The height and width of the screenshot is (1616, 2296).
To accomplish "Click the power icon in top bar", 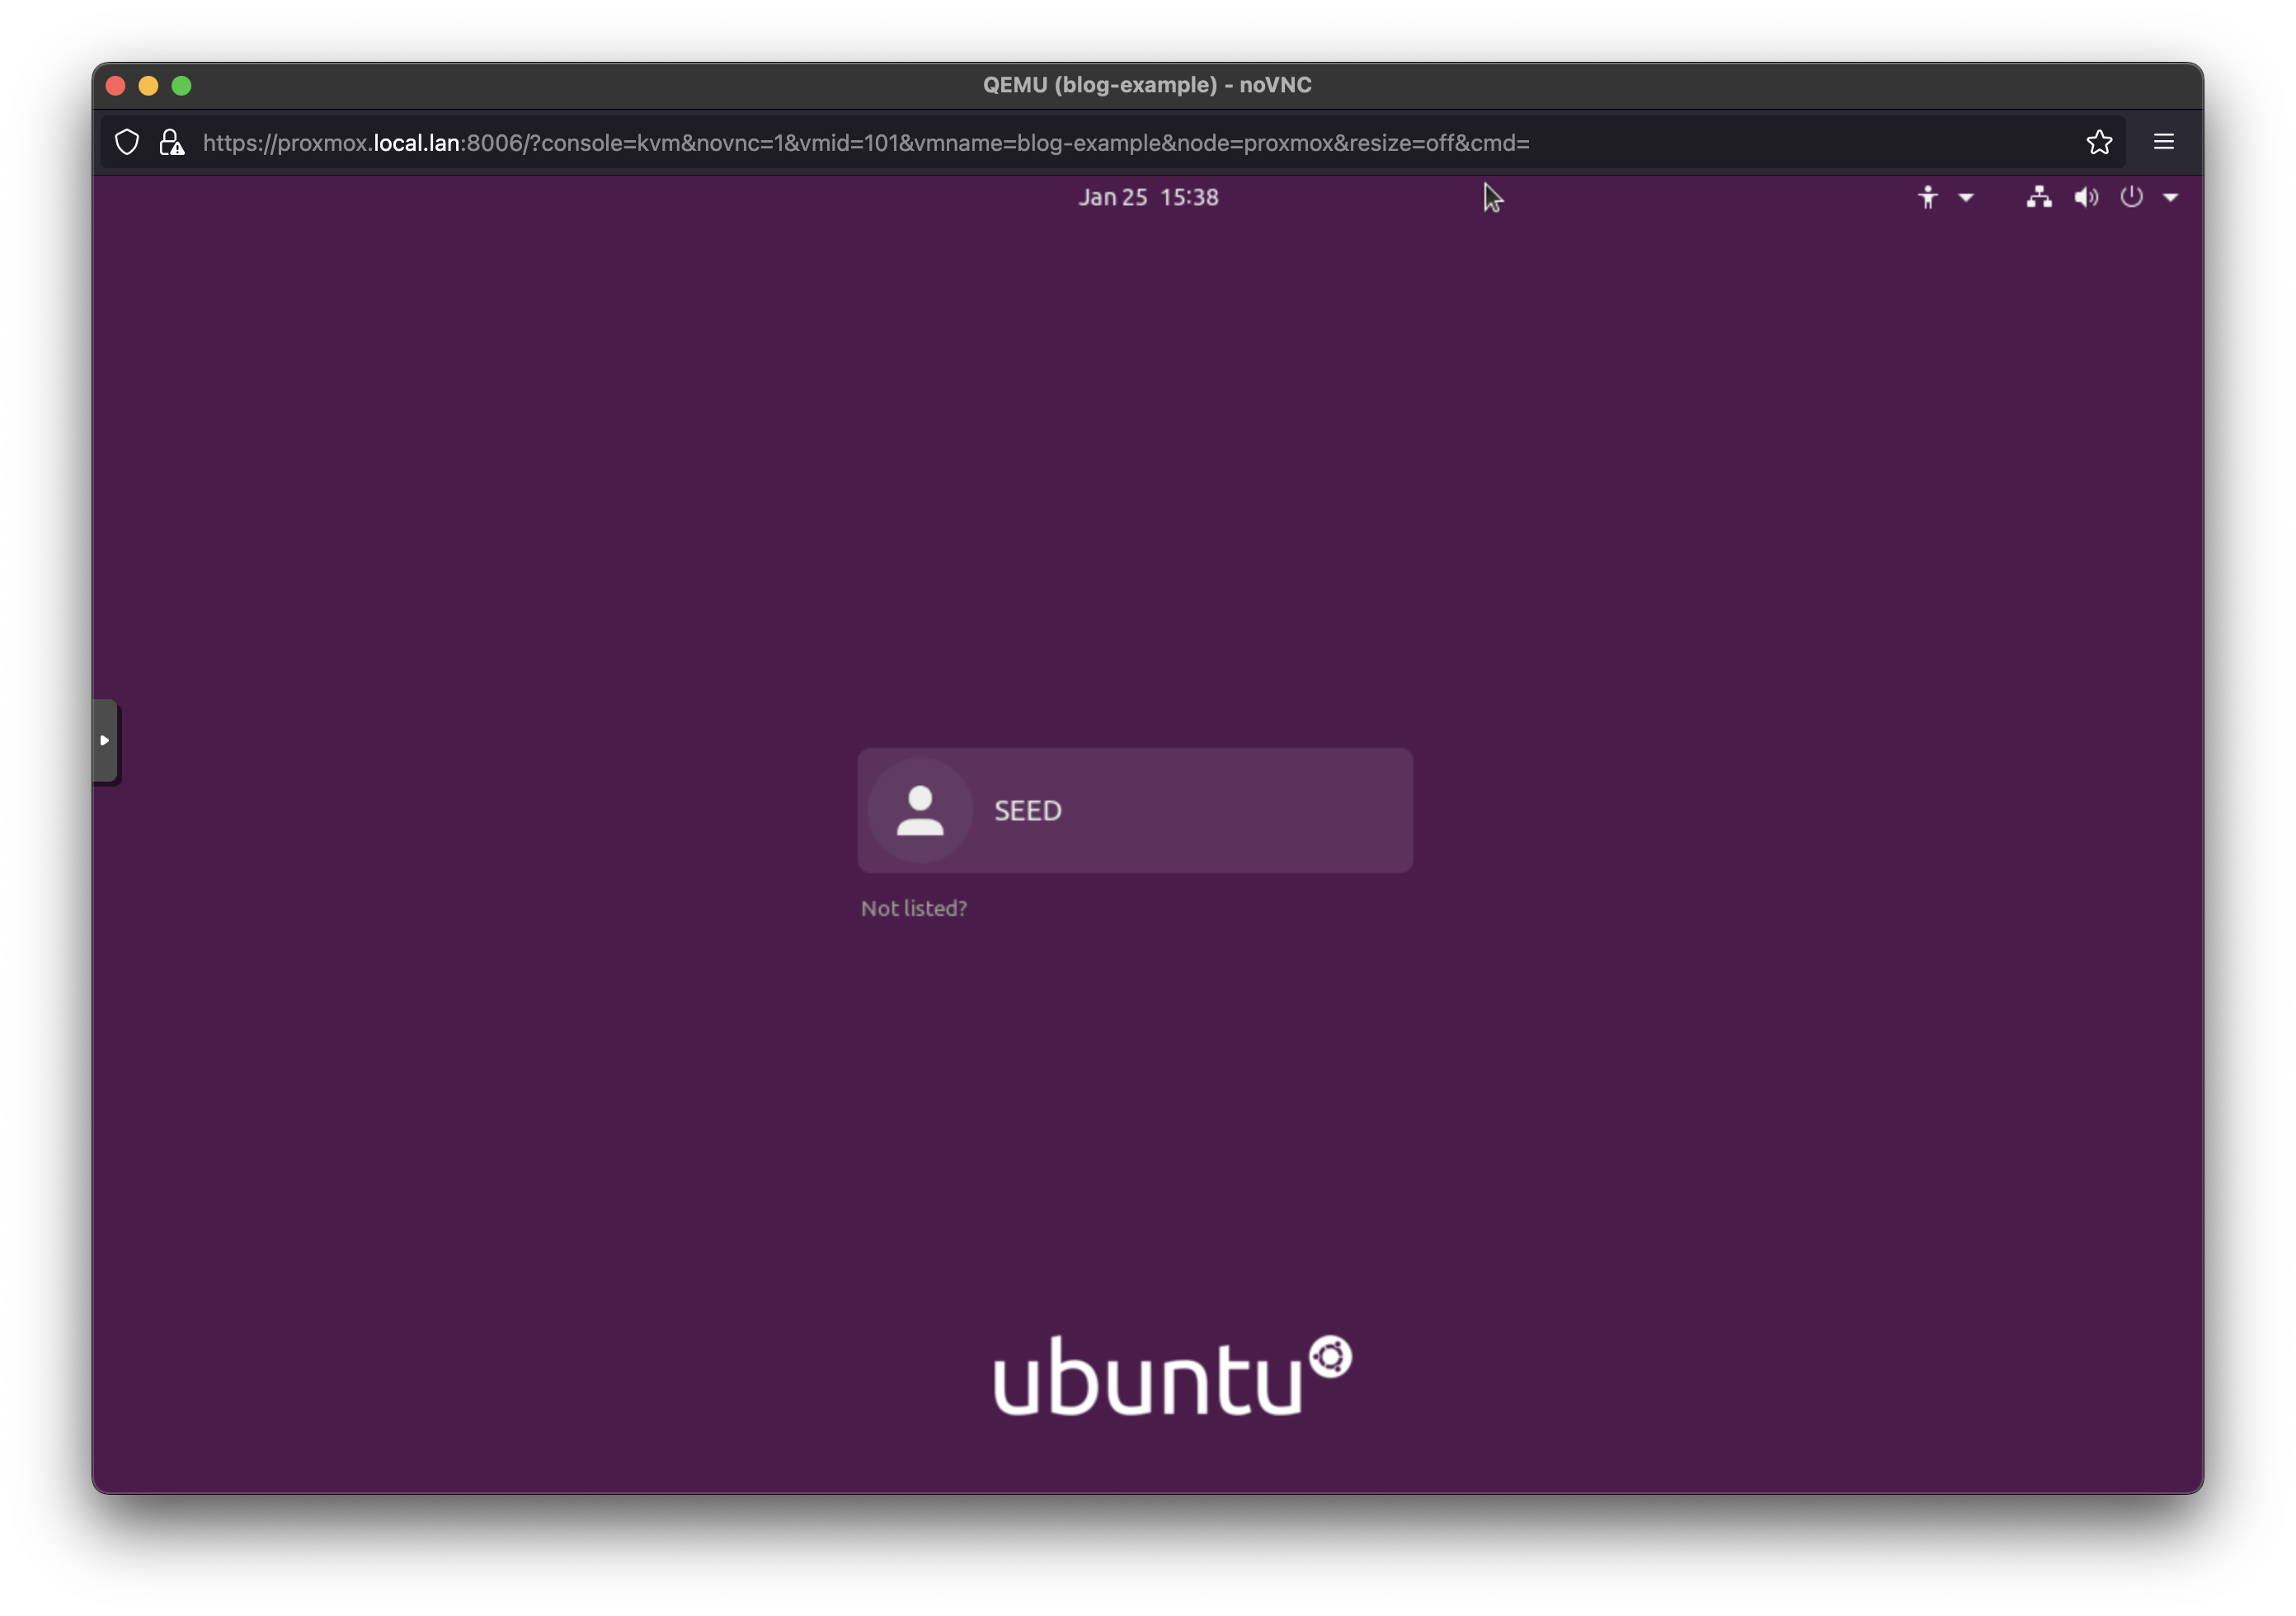I will 2131,197.
